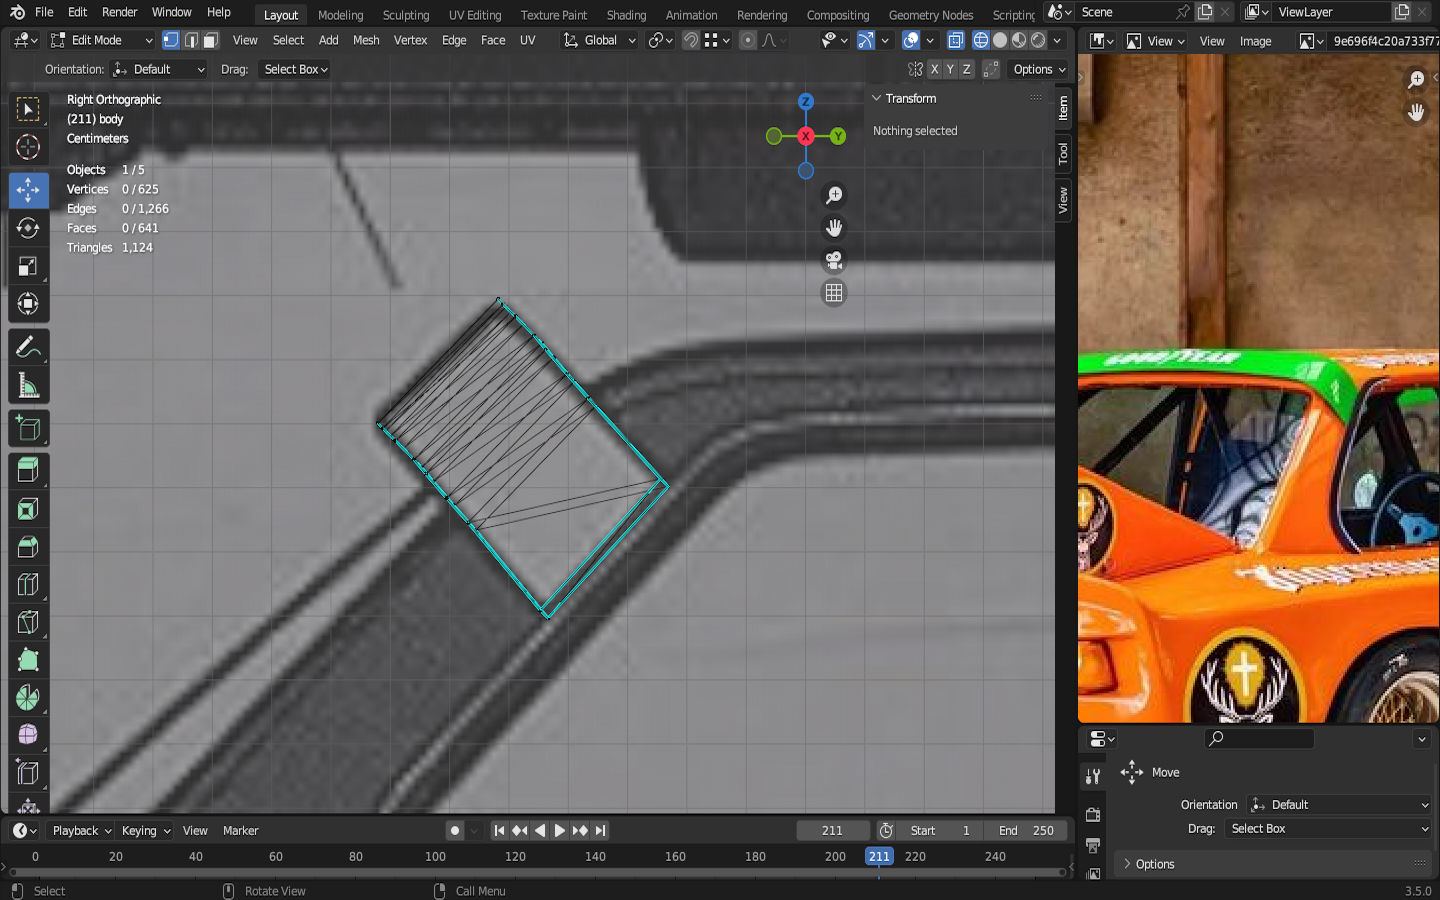Open the Global transform orientation dropdown

[599, 40]
